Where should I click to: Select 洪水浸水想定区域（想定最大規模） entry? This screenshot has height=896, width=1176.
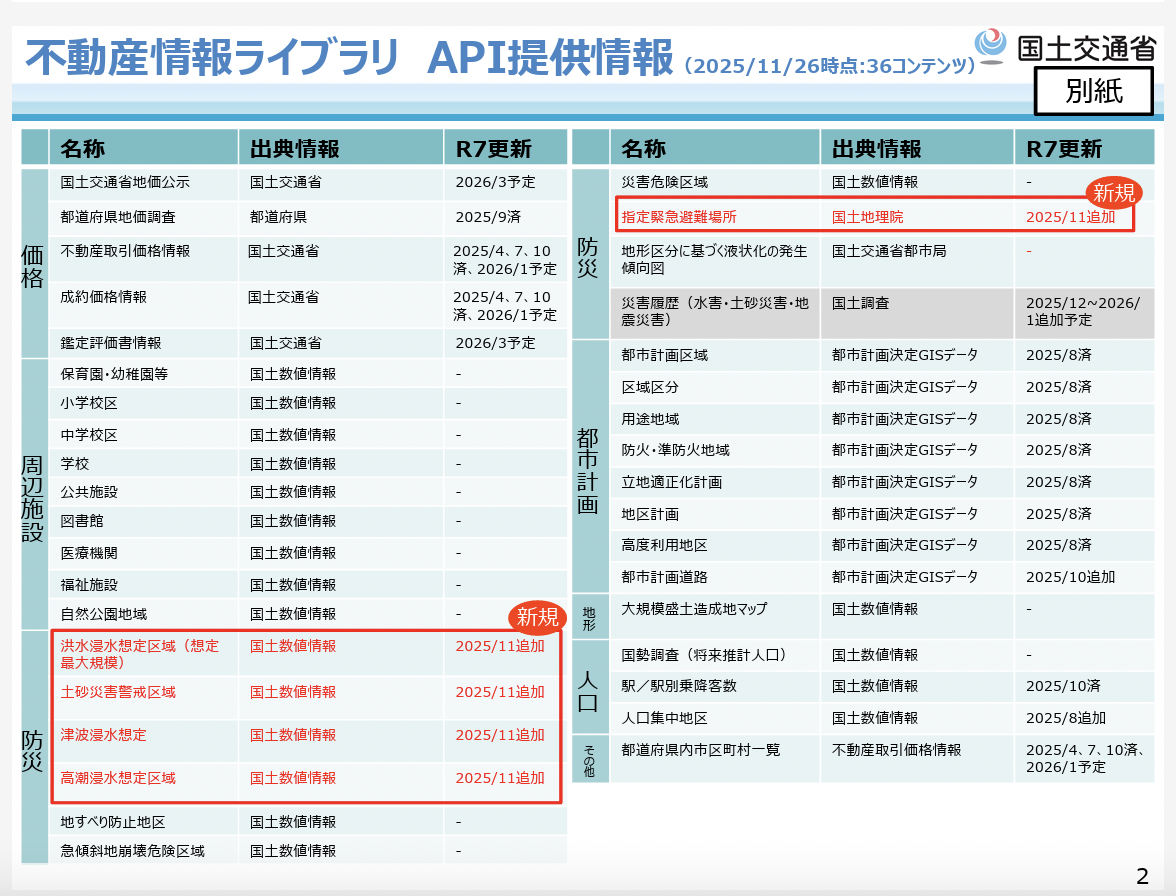pyautogui.click(x=139, y=654)
